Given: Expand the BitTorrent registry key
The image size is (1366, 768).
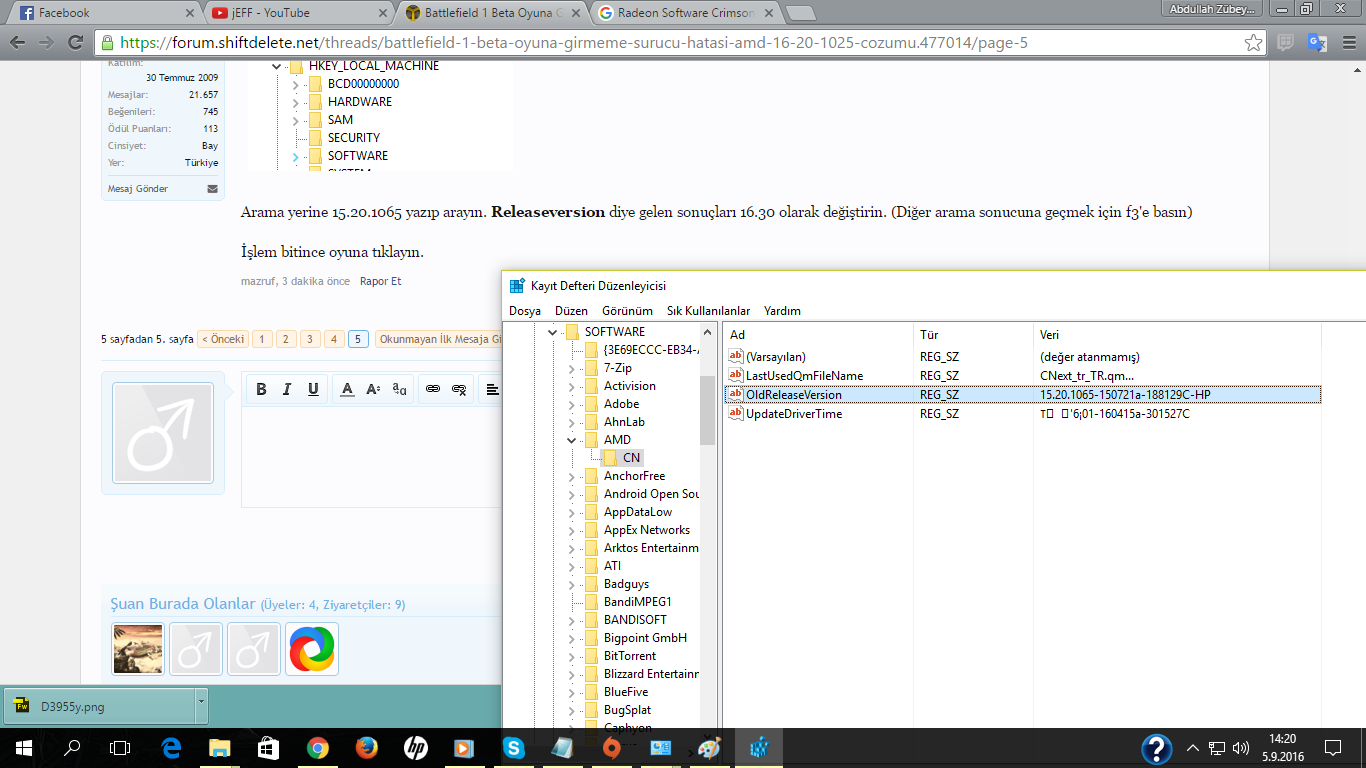Looking at the screenshot, I should click(571, 656).
